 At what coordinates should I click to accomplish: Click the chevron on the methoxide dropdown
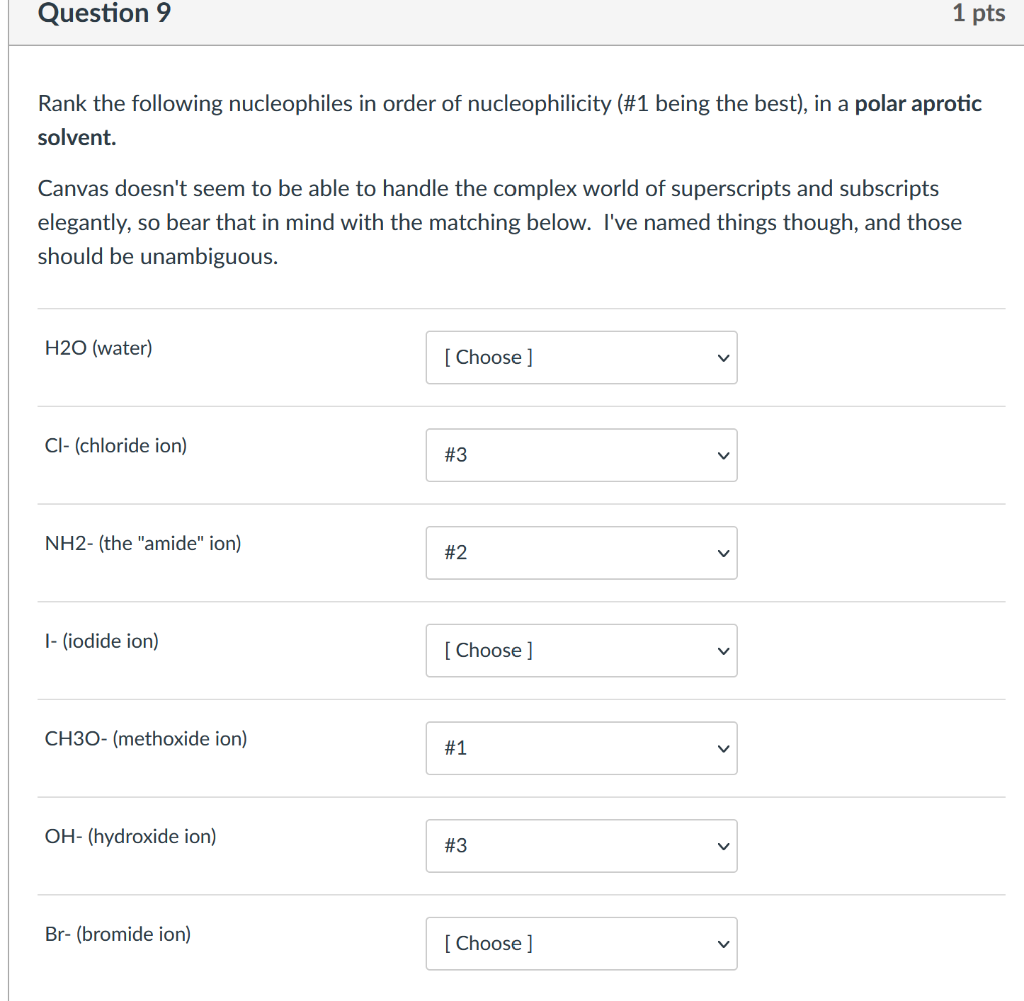point(722,748)
